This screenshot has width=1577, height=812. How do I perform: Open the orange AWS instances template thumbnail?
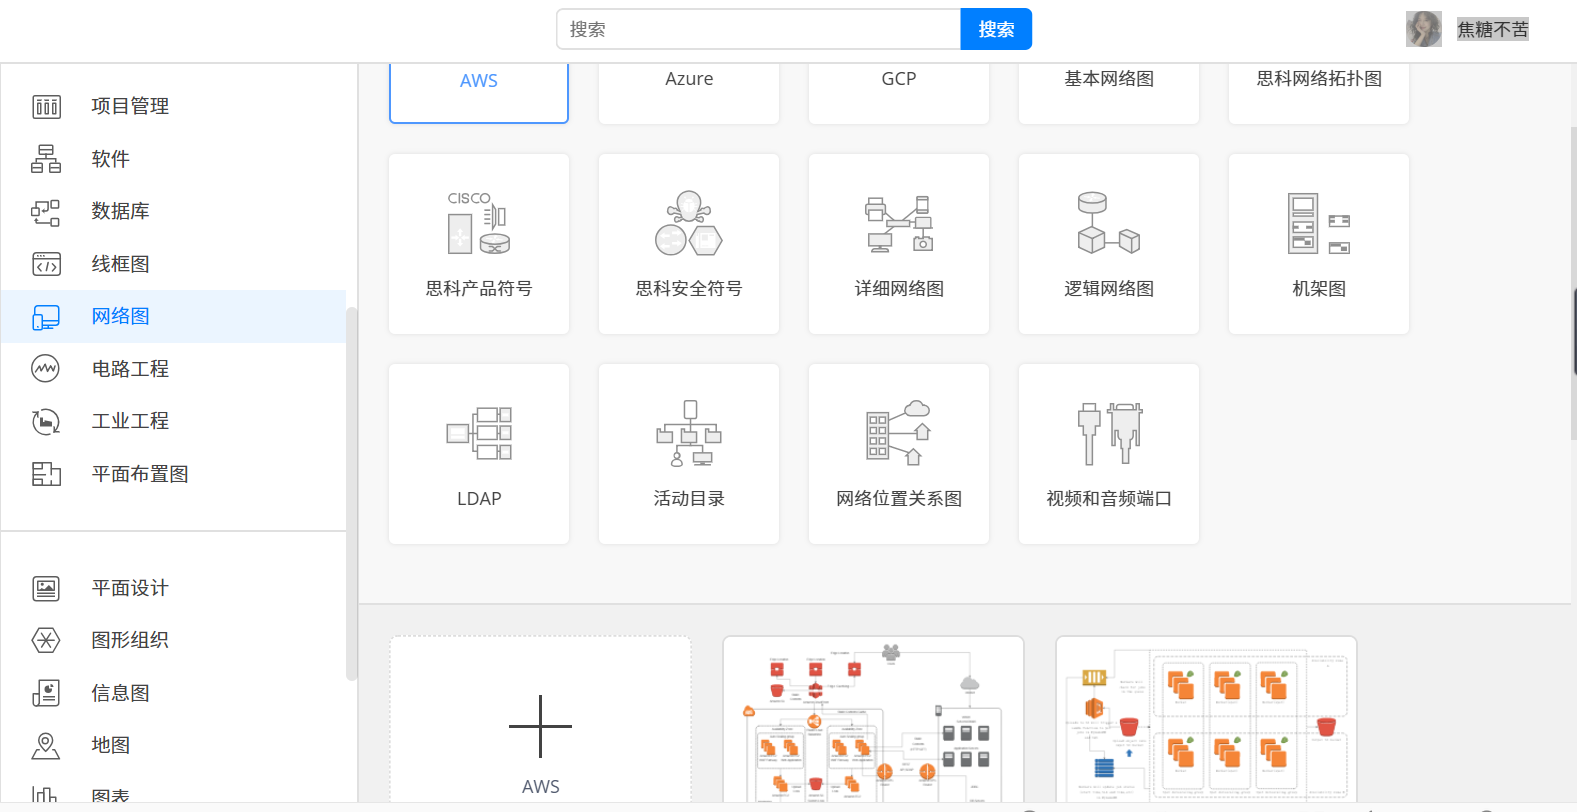click(x=1207, y=720)
